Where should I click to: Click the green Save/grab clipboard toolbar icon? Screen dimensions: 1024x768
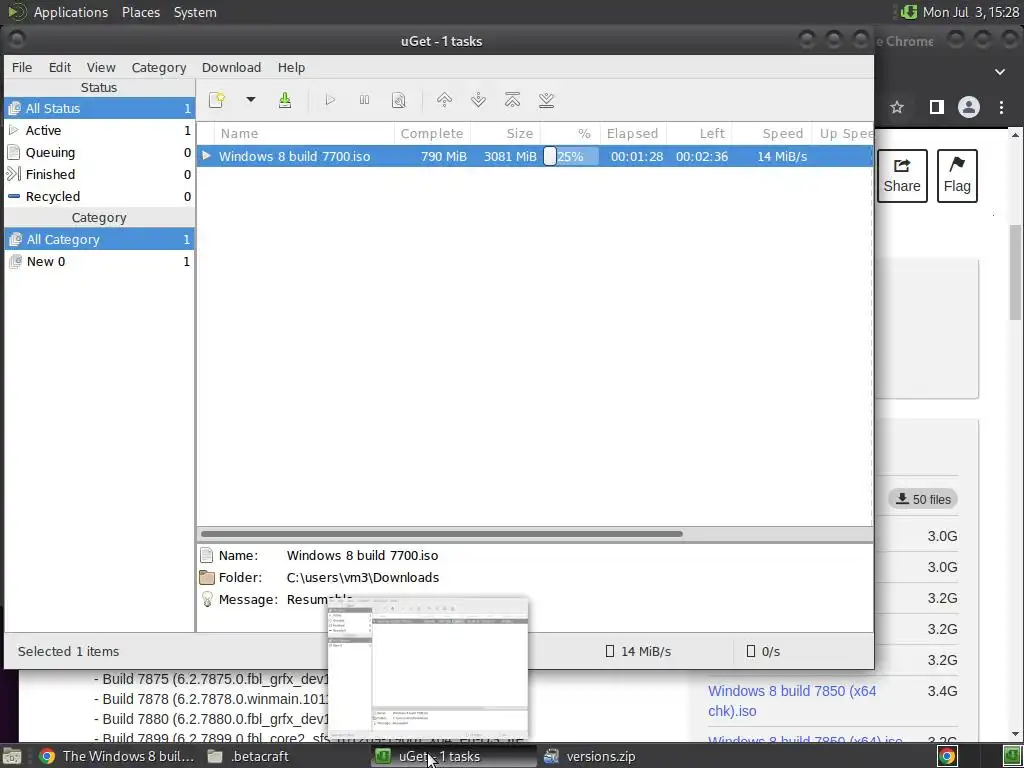[x=285, y=100]
